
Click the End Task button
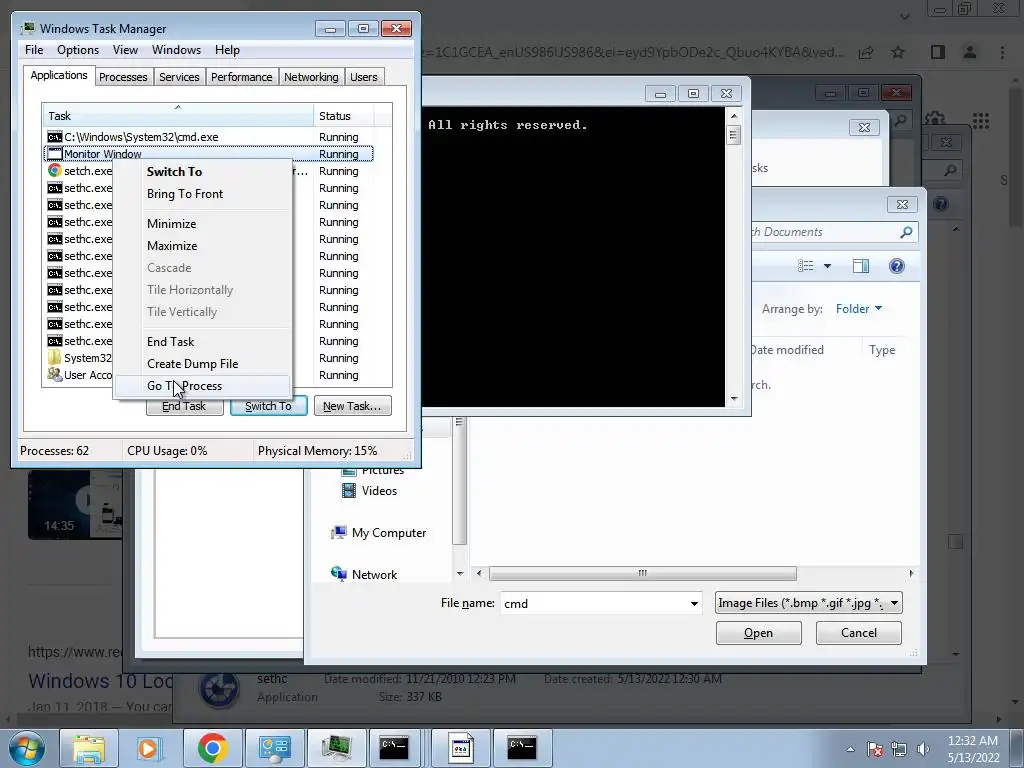pos(185,406)
